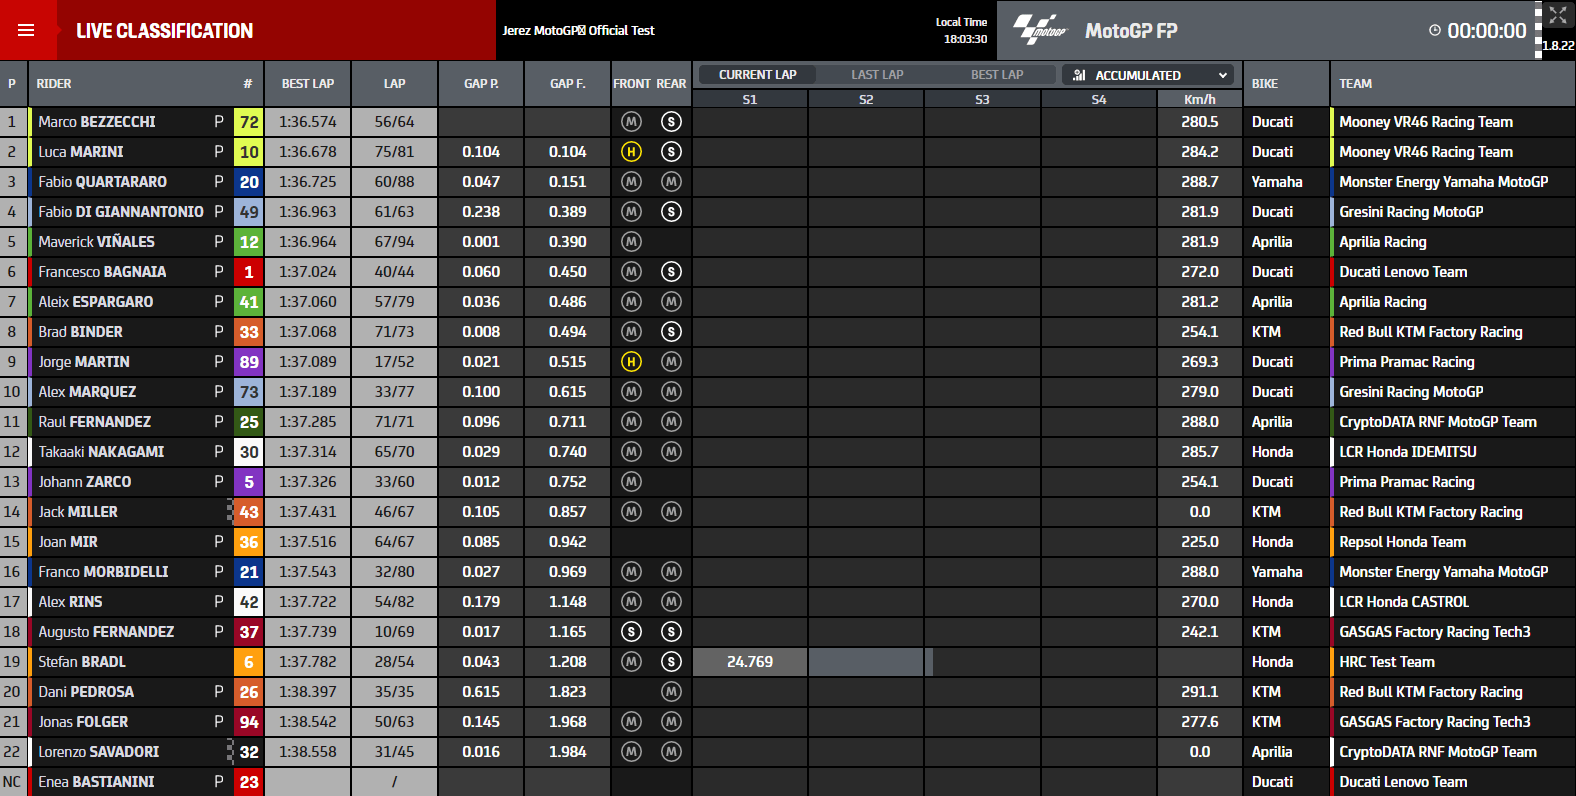Click Quartararo's rear medium tyre icon

[671, 182]
